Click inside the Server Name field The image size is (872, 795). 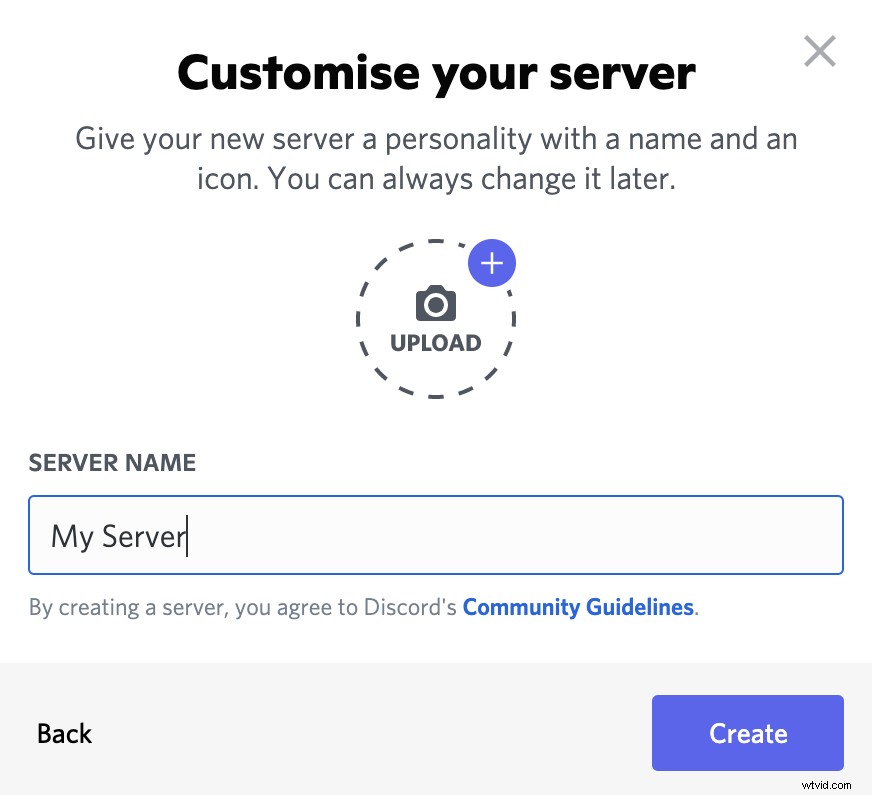tap(435, 535)
